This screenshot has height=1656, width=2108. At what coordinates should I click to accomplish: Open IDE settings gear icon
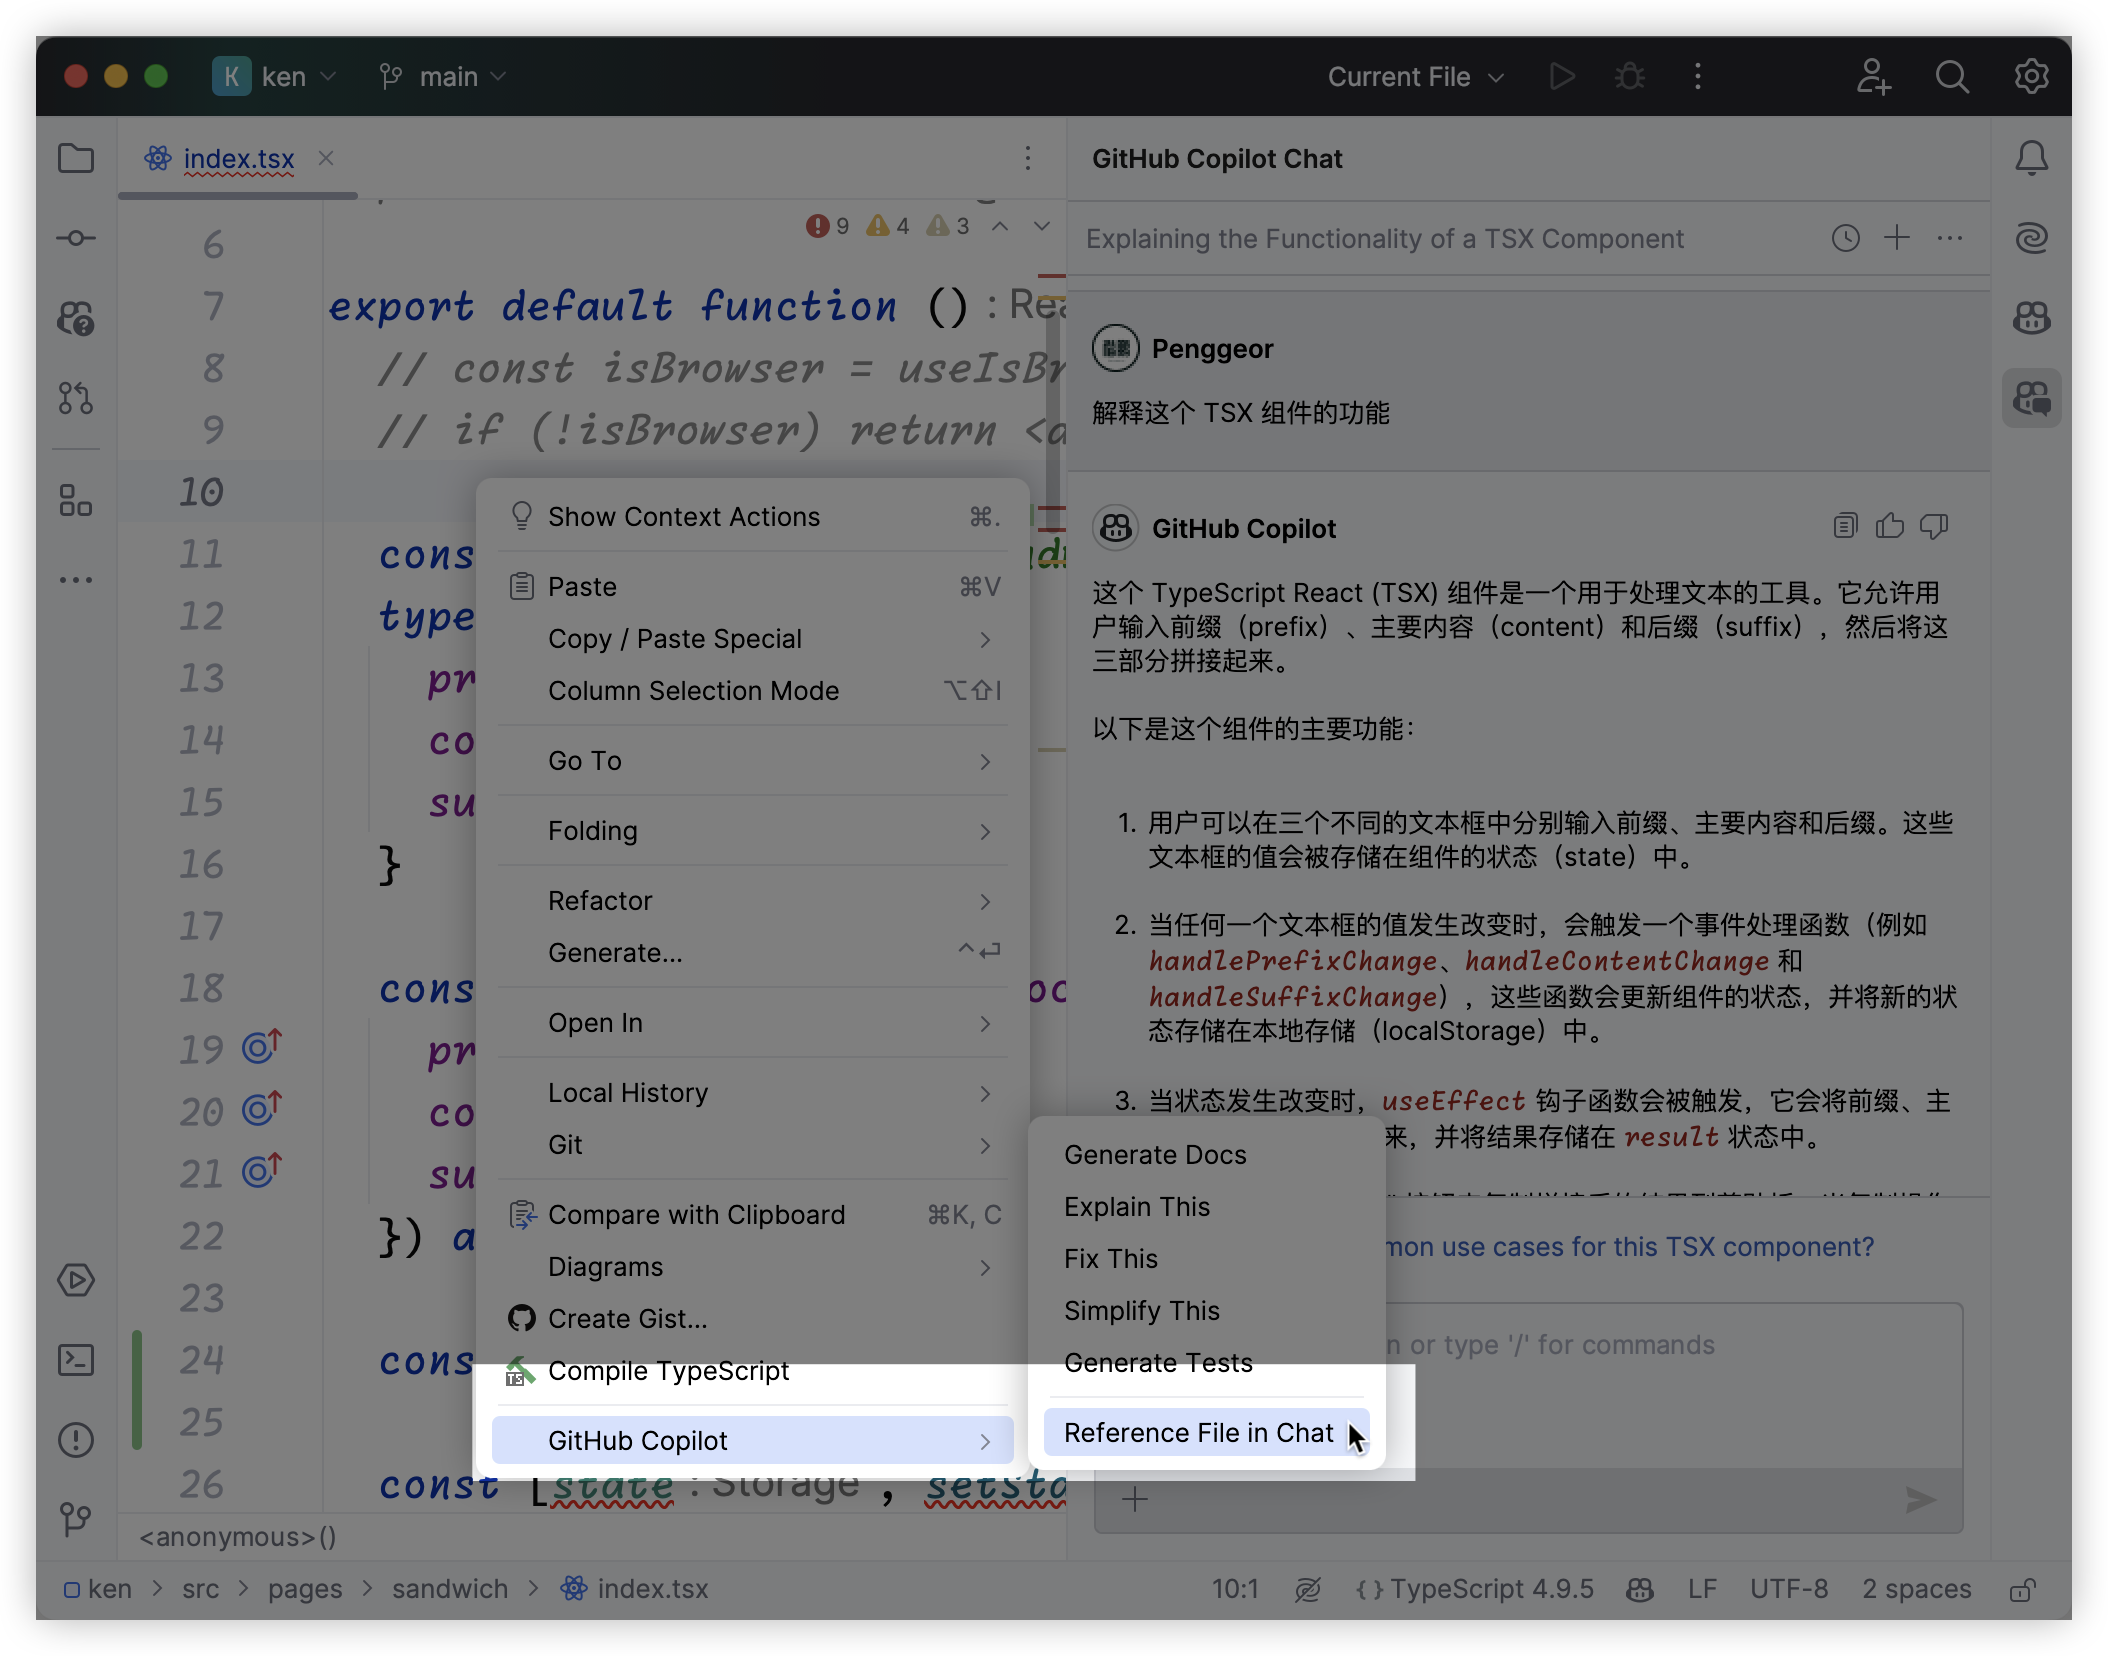[2031, 77]
